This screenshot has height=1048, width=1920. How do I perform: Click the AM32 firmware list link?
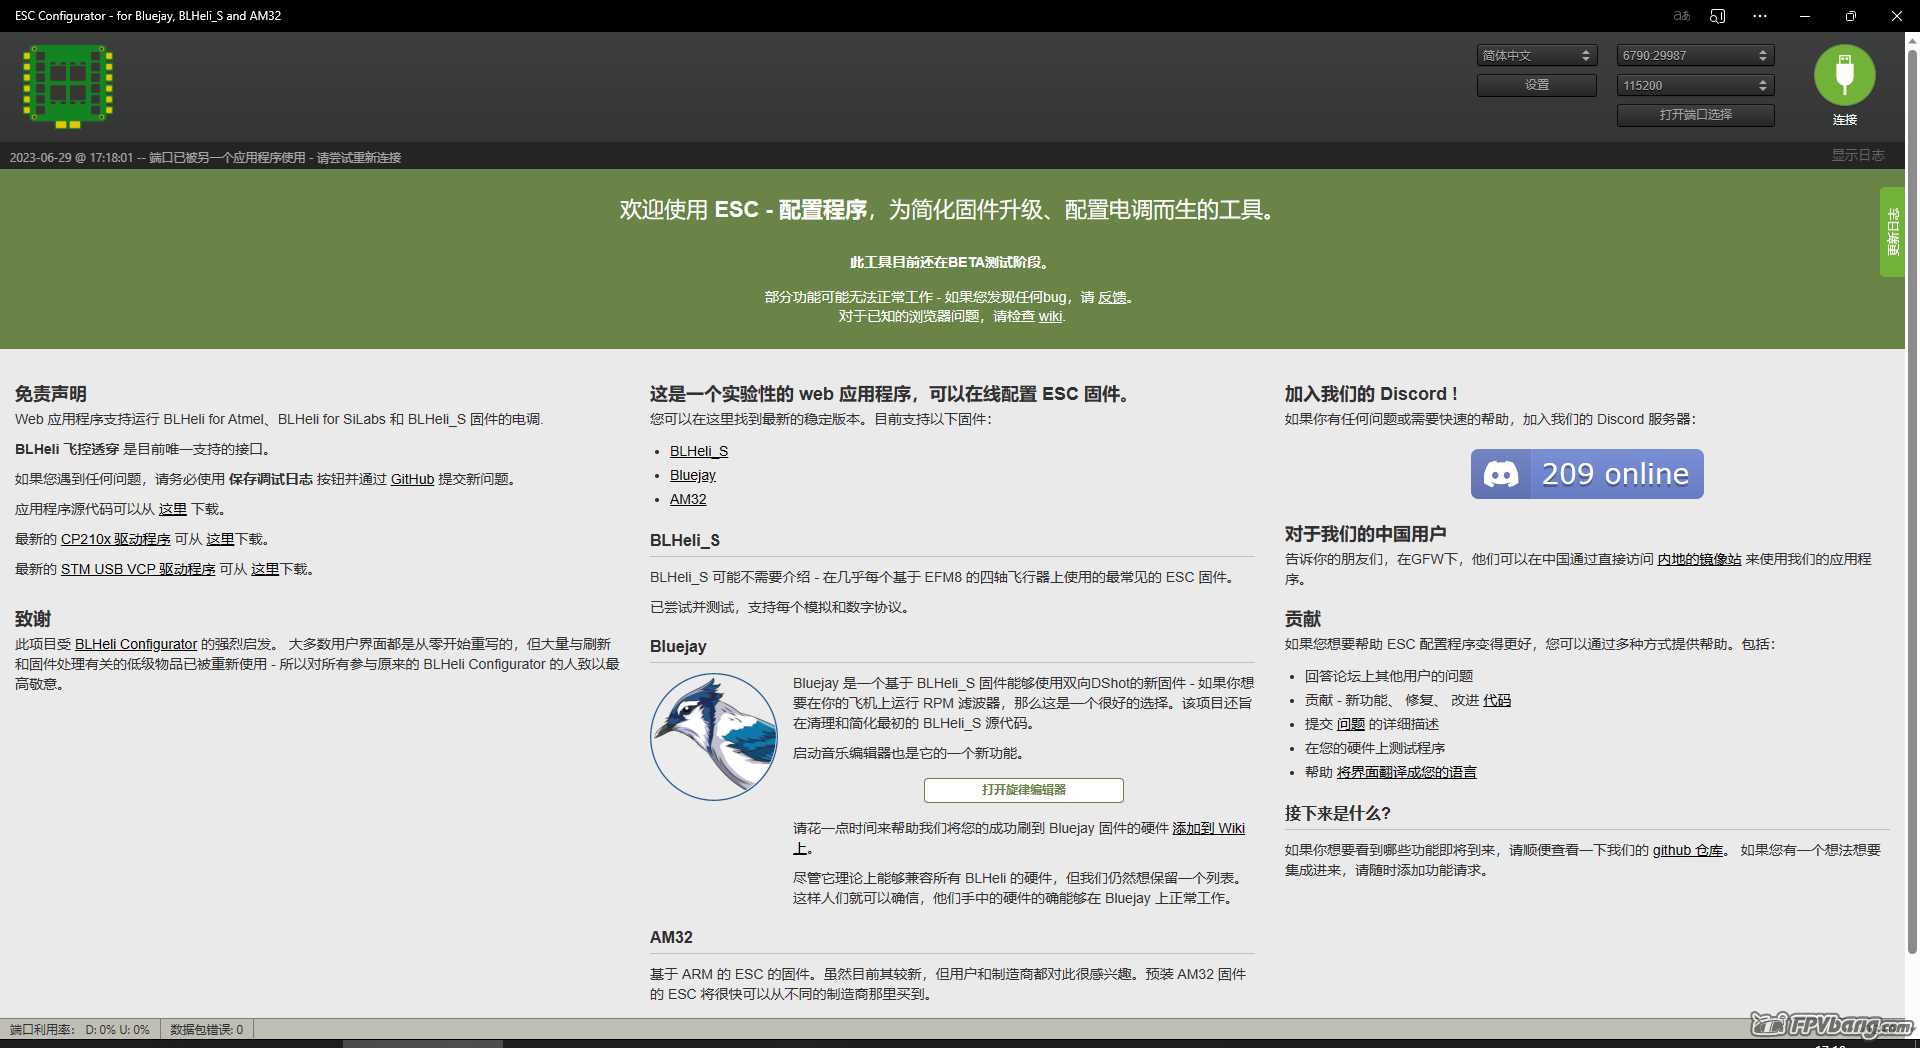coord(688,499)
